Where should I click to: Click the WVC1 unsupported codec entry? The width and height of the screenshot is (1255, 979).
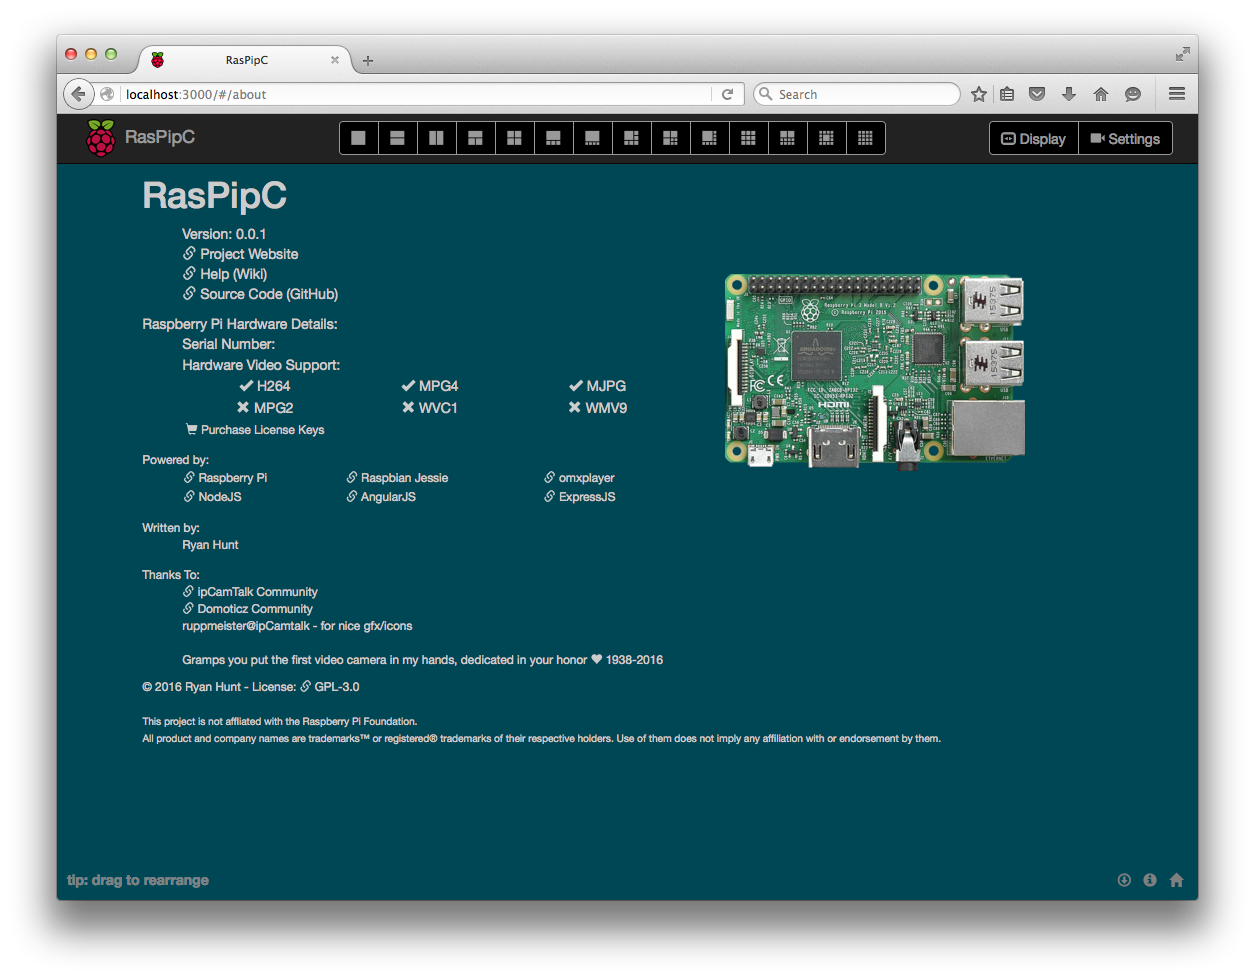coord(430,408)
